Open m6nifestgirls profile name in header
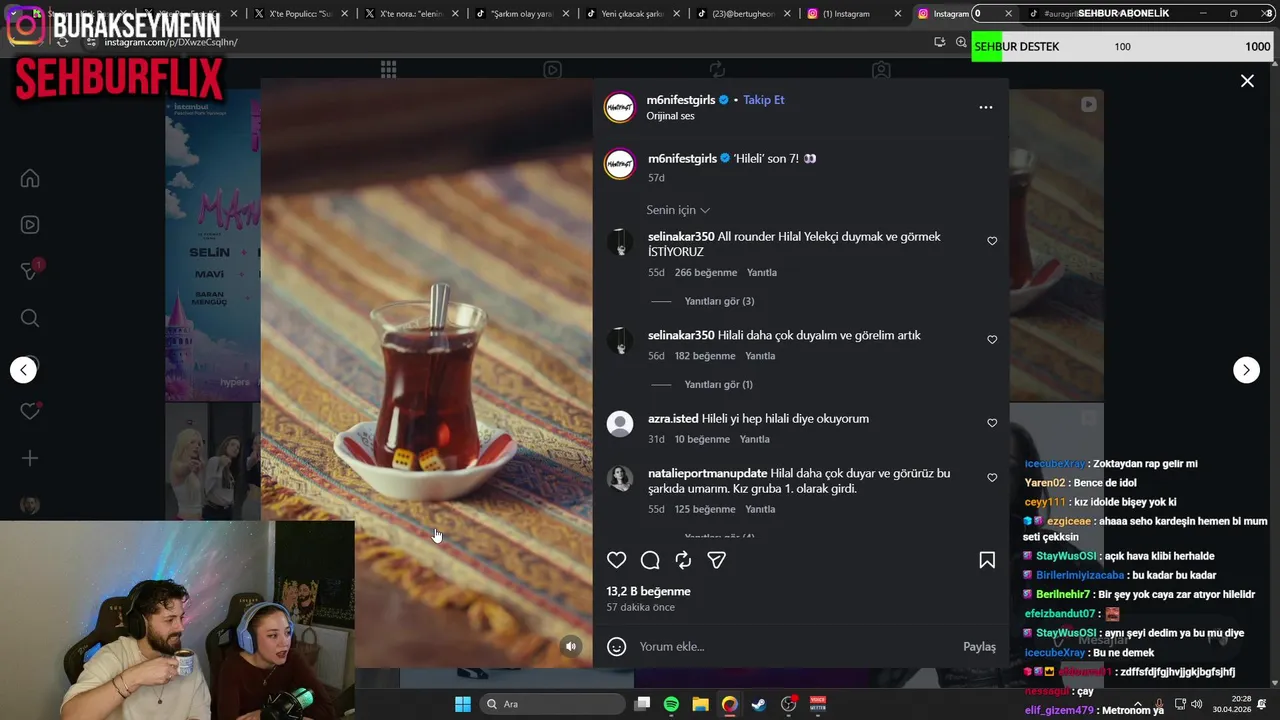The image size is (1280, 720). (x=681, y=100)
